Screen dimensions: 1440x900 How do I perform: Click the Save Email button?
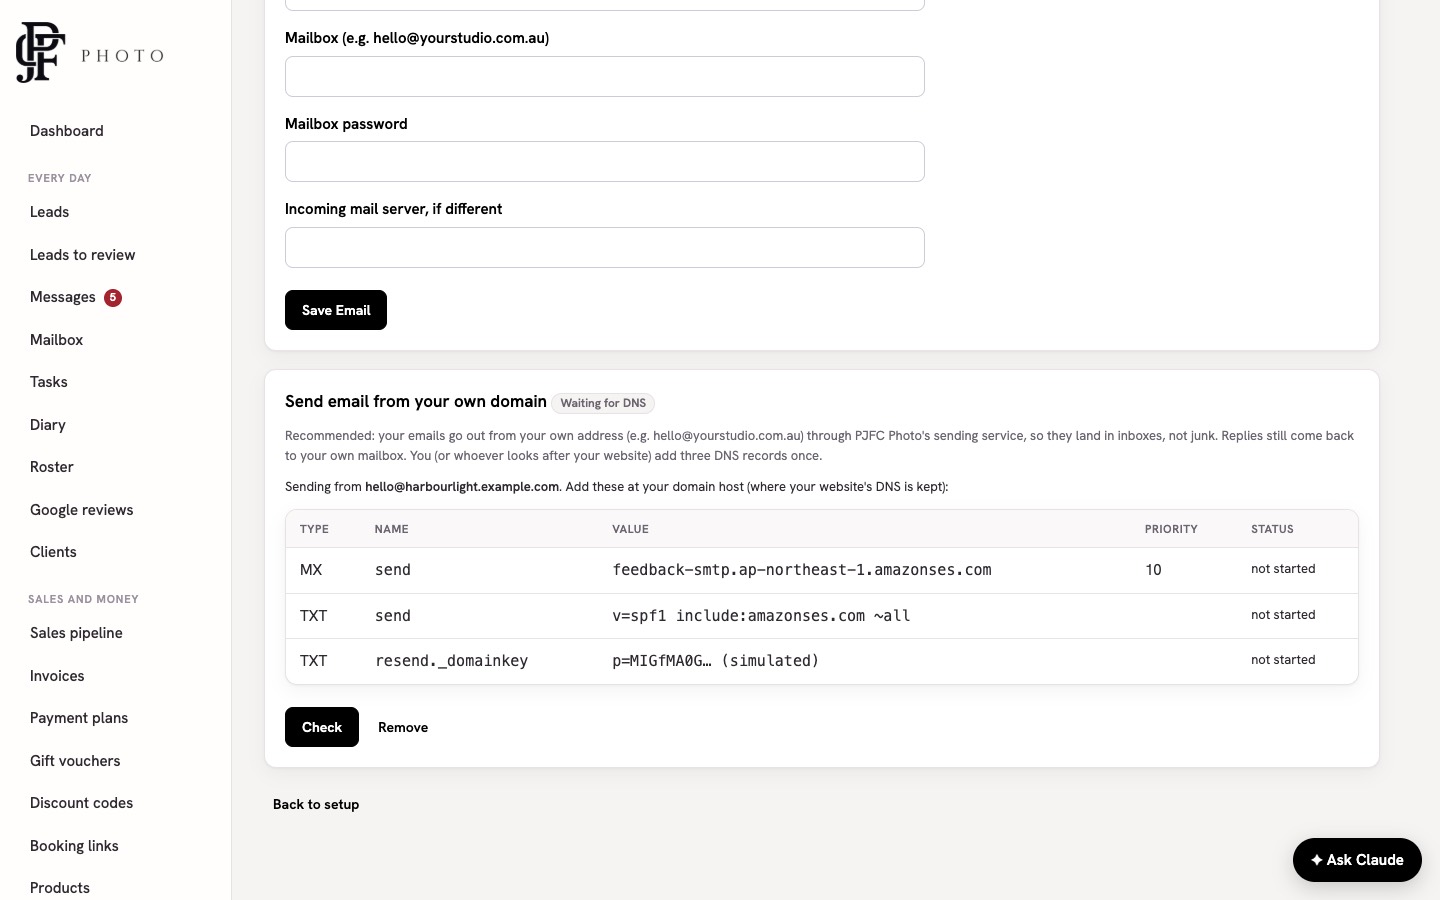336,310
